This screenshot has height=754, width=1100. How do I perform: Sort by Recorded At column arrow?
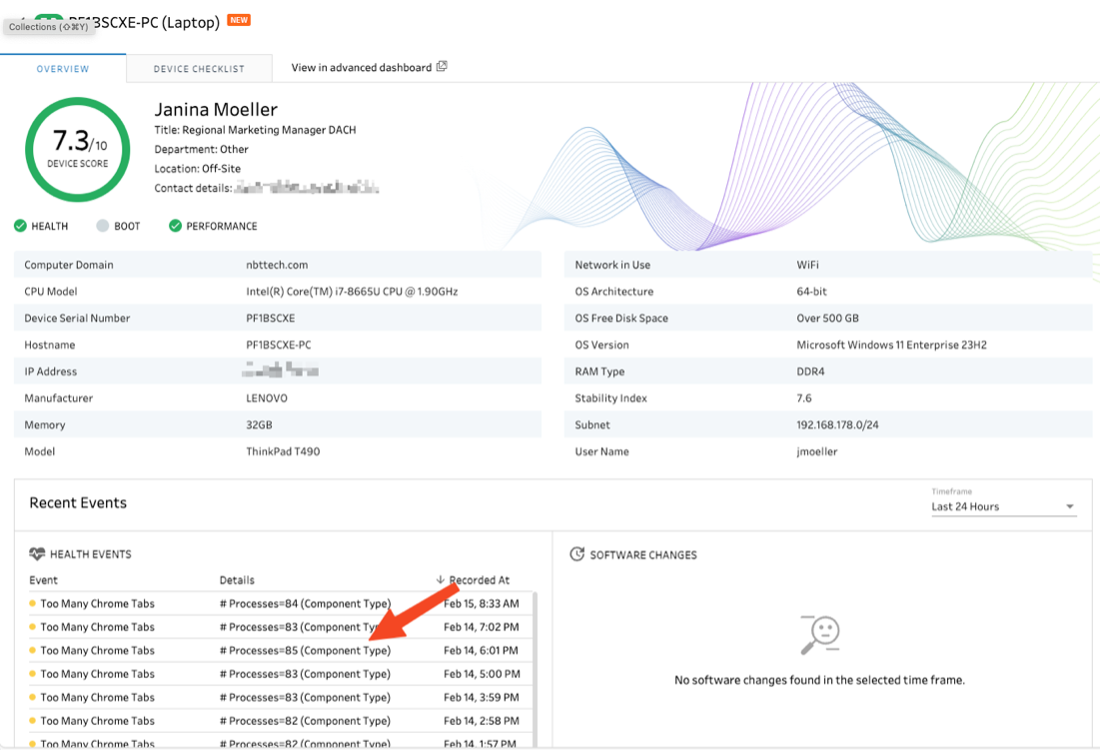click(440, 579)
